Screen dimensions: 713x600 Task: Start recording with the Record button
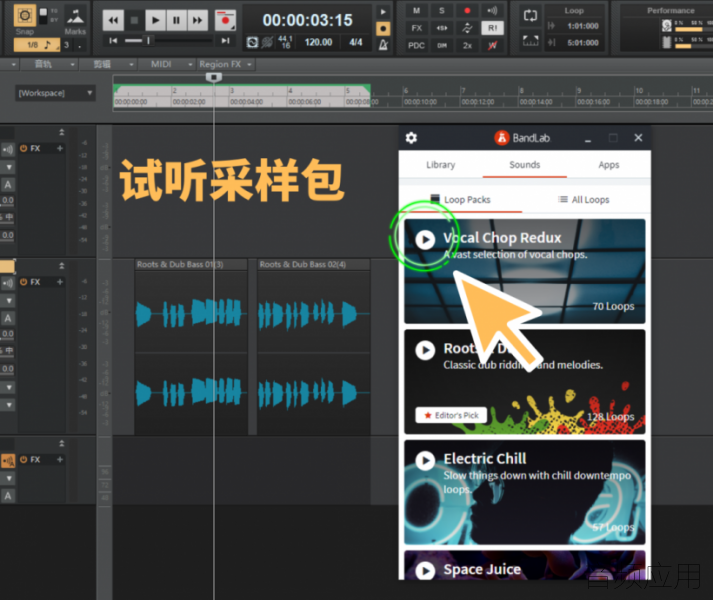pyautogui.click(x=225, y=20)
